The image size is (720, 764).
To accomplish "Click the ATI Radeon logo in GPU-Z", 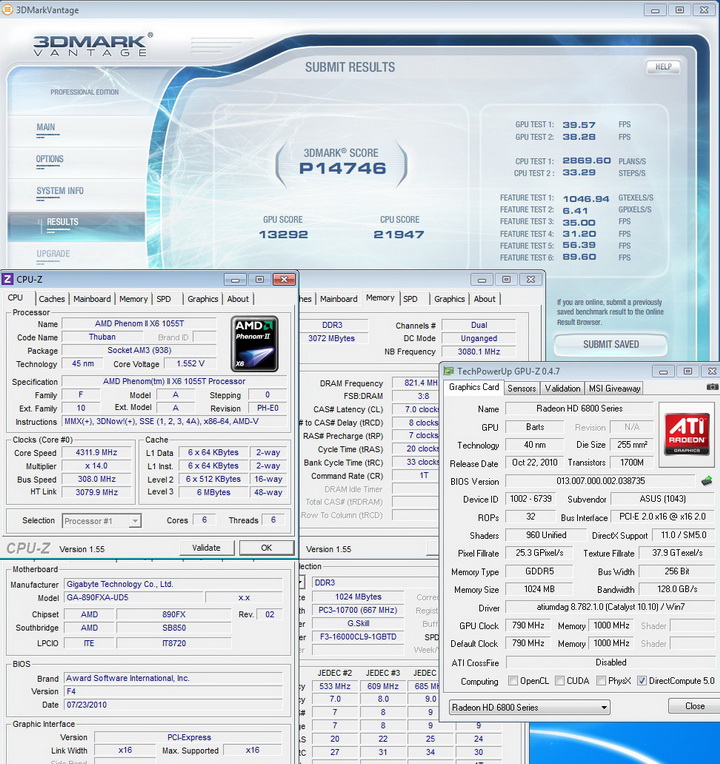I will [686, 434].
